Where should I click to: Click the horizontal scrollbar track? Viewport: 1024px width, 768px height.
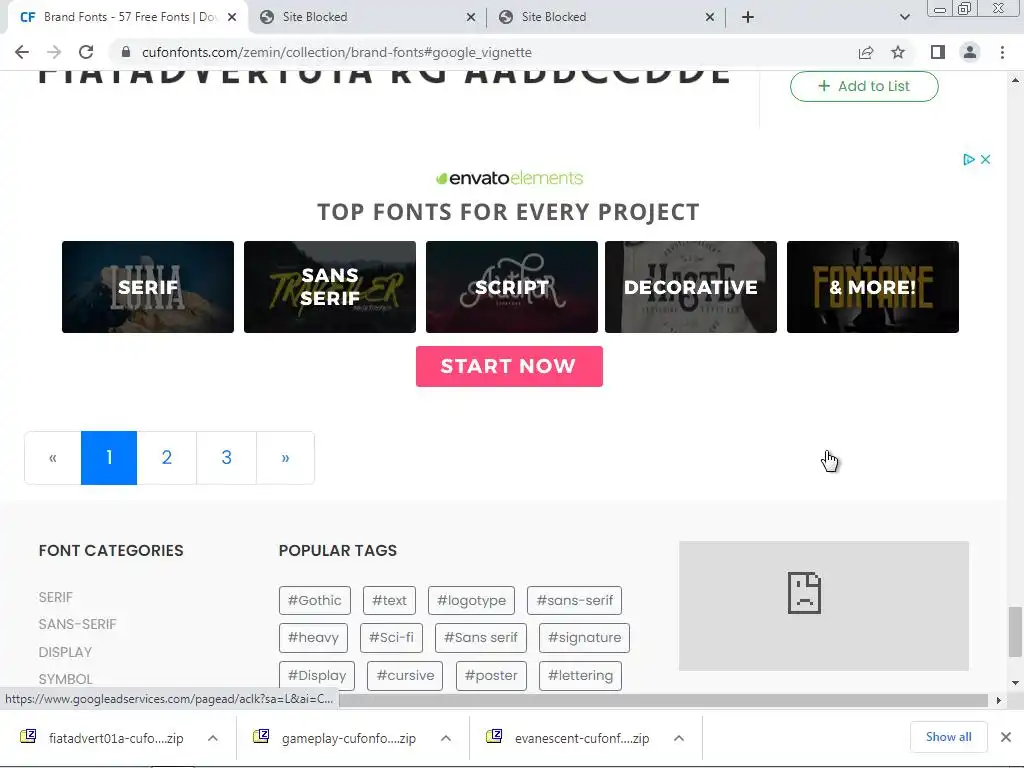pos(663,700)
